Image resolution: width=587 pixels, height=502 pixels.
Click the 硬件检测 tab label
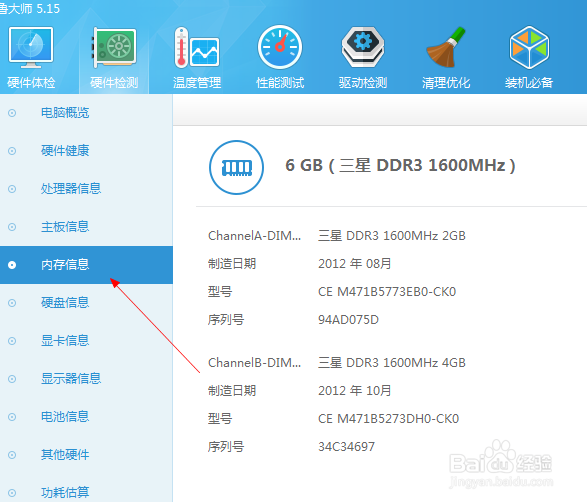point(114,82)
